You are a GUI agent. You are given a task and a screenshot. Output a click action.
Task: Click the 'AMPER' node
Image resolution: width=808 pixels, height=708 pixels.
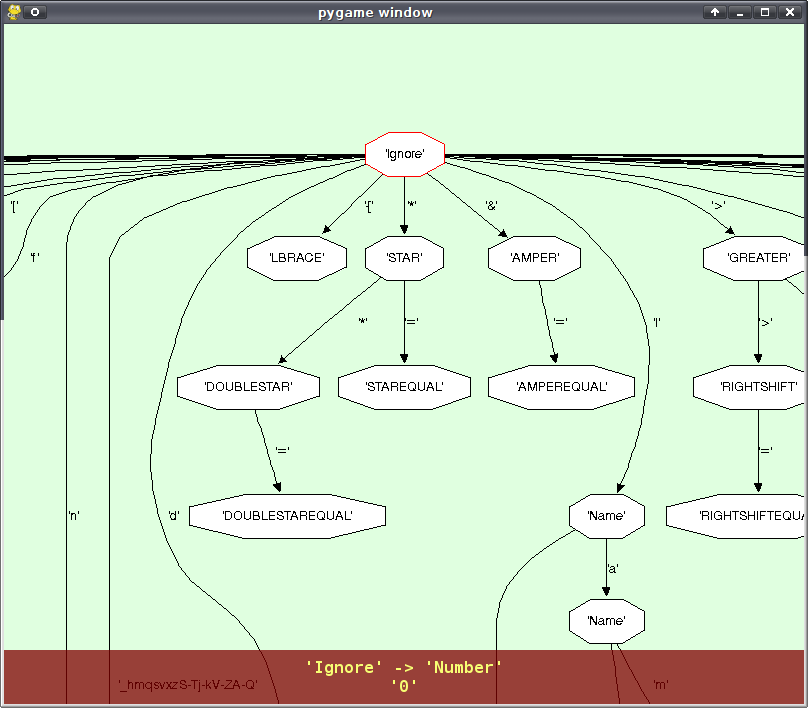(x=534, y=258)
